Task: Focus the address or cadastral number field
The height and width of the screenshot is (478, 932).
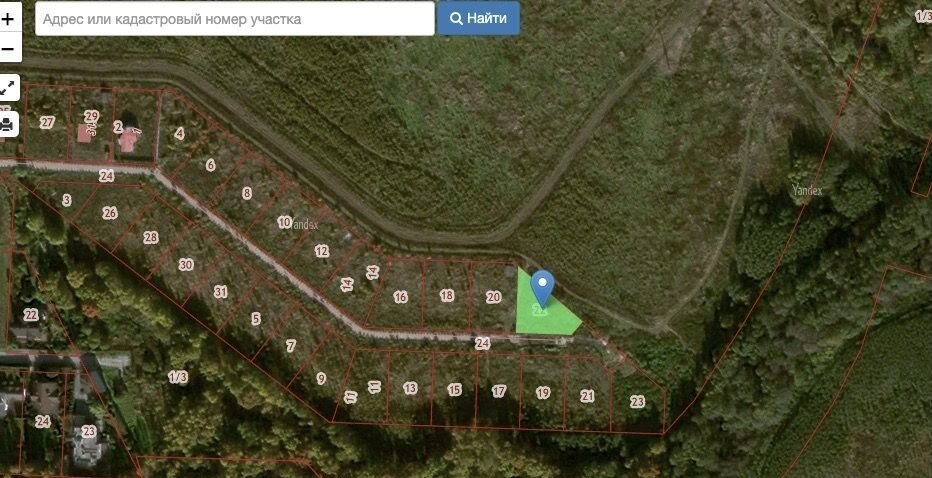Action: [235, 18]
